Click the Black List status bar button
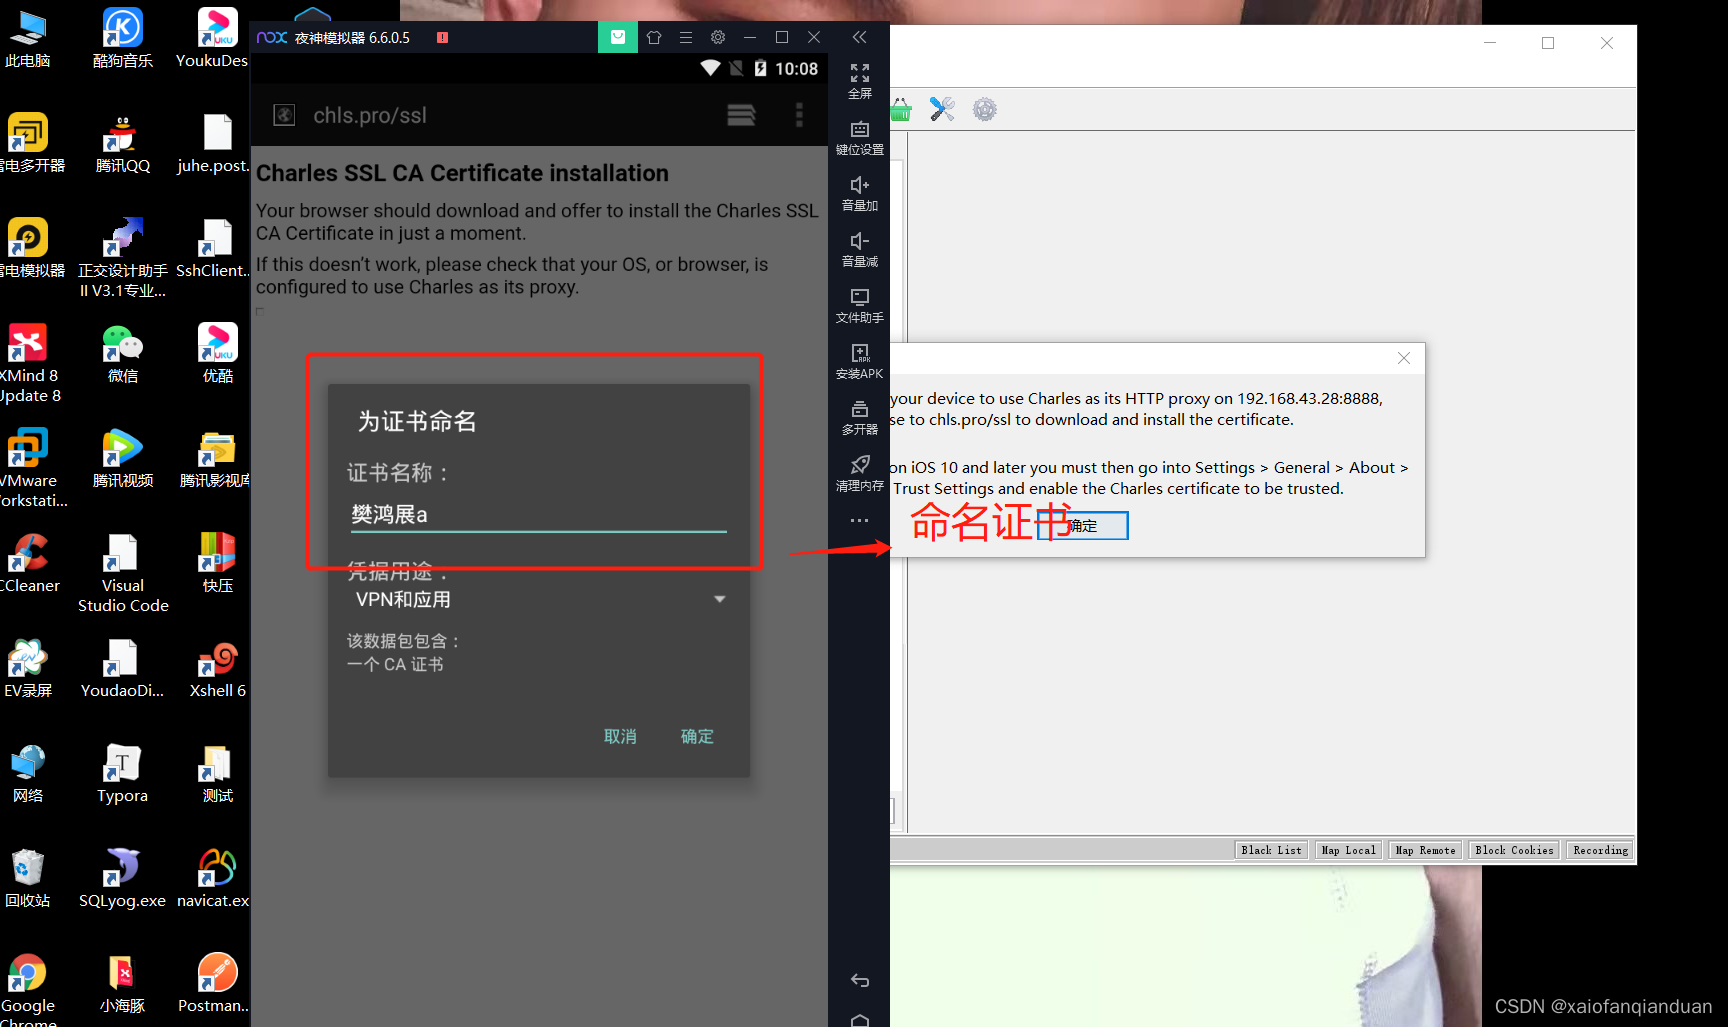 click(1271, 850)
